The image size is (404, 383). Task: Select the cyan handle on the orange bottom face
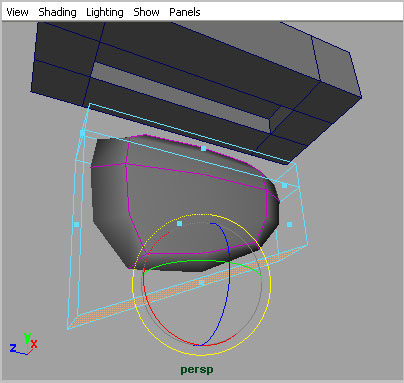(201, 283)
